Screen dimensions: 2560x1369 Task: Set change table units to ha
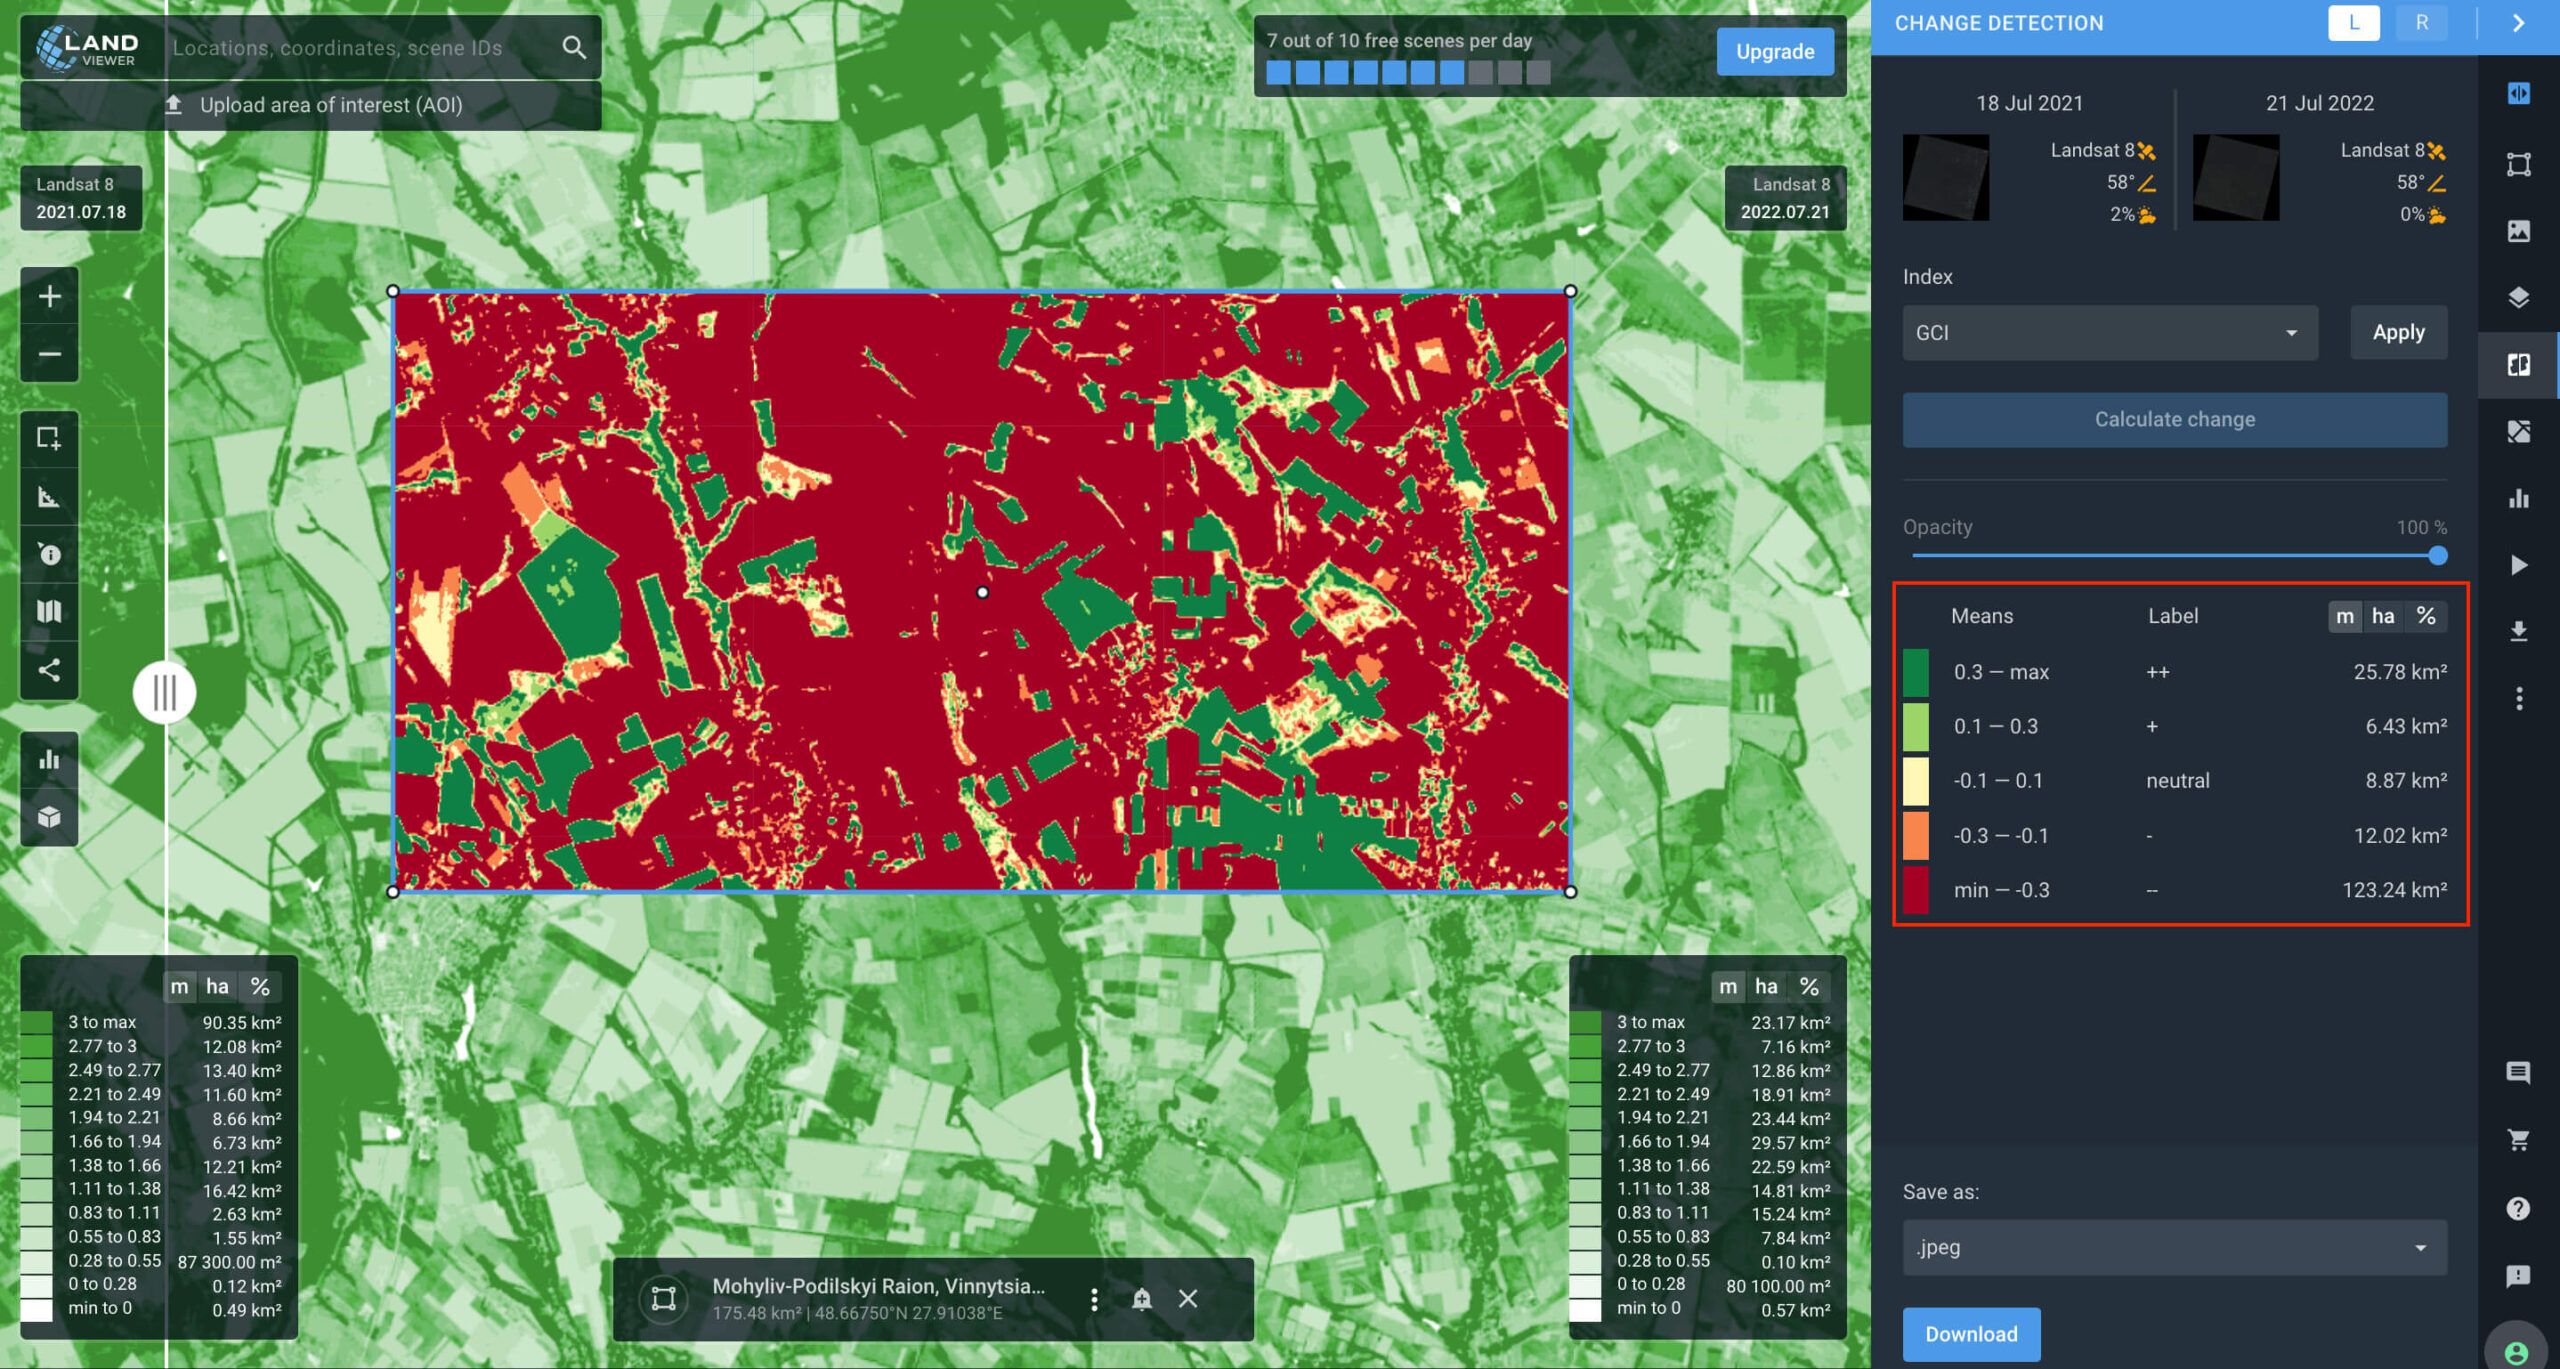(x=2383, y=616)
